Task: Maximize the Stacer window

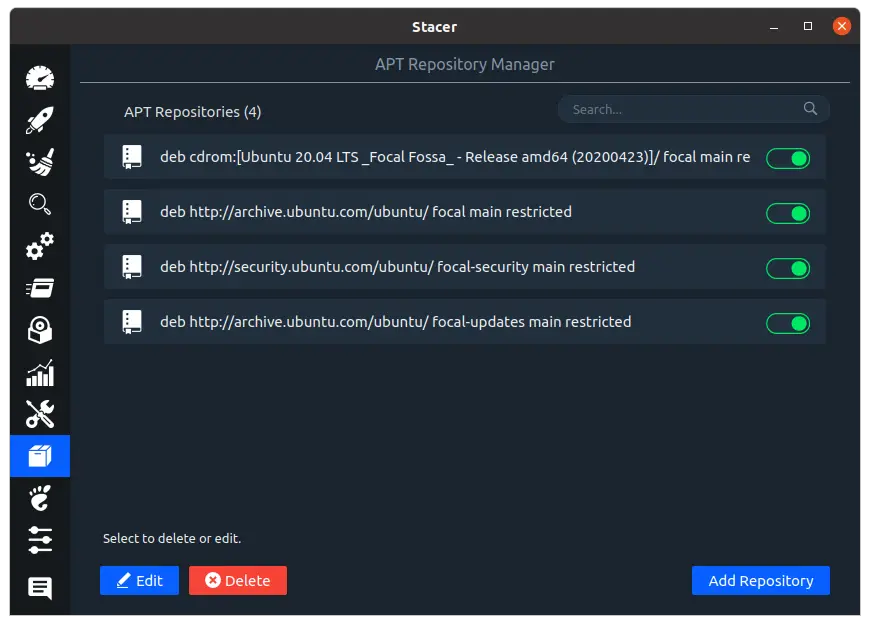Action: click(808, 26)
